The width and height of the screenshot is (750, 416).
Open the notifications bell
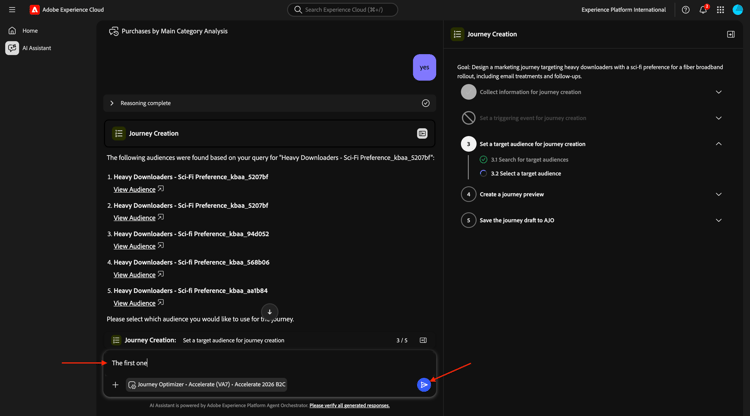tap(703, 10)
